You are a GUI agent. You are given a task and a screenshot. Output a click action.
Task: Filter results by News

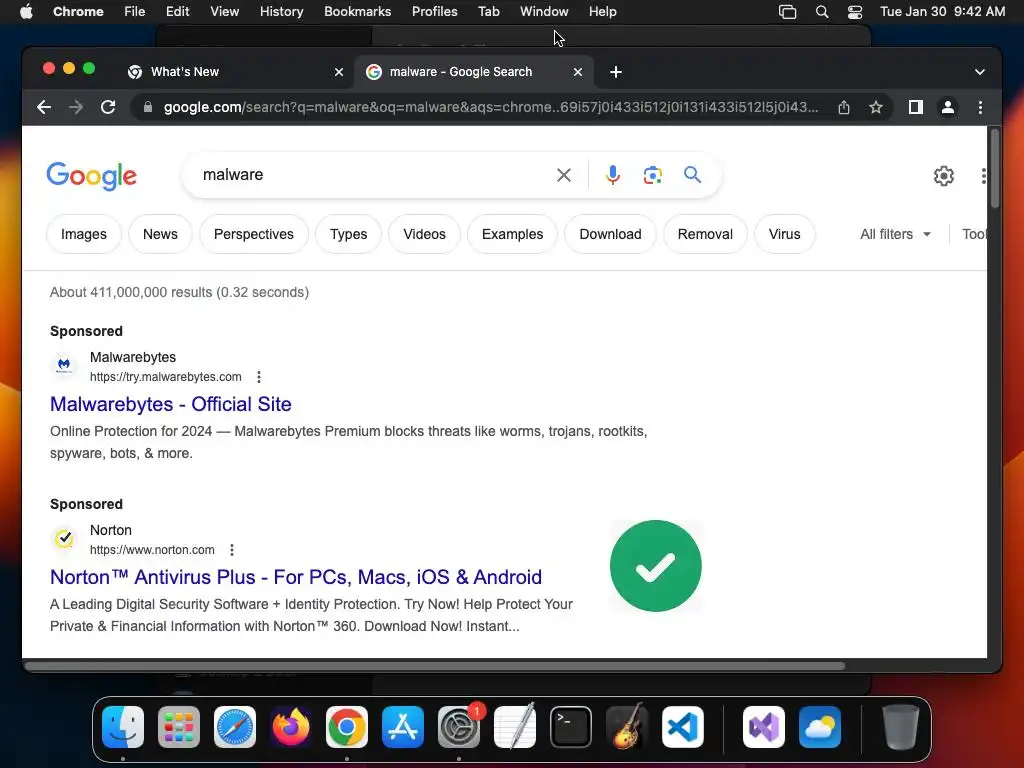click(160, 234)
